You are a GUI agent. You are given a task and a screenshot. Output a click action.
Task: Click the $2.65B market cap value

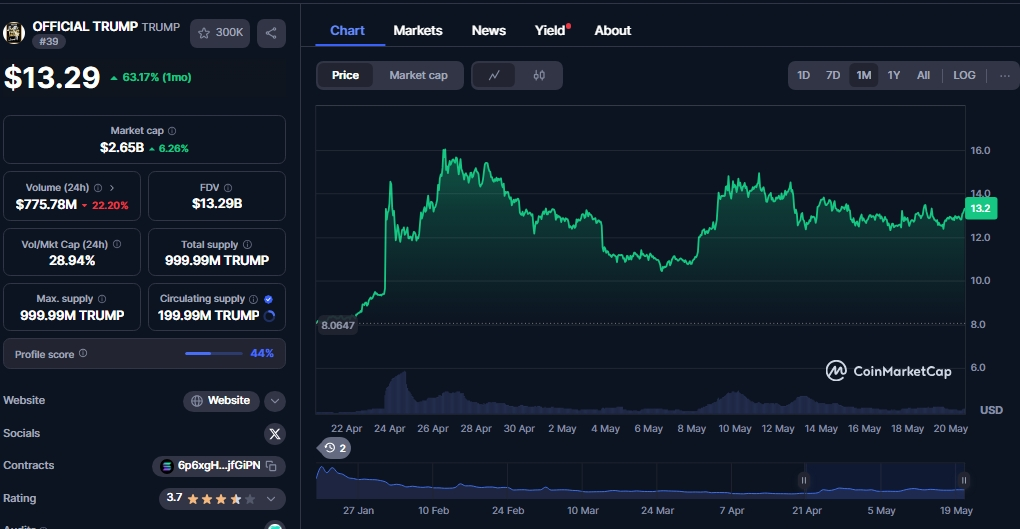pos(122,148)
